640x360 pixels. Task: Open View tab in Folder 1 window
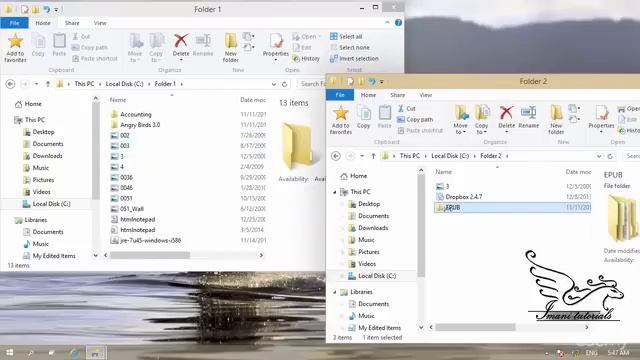point(100,23)
